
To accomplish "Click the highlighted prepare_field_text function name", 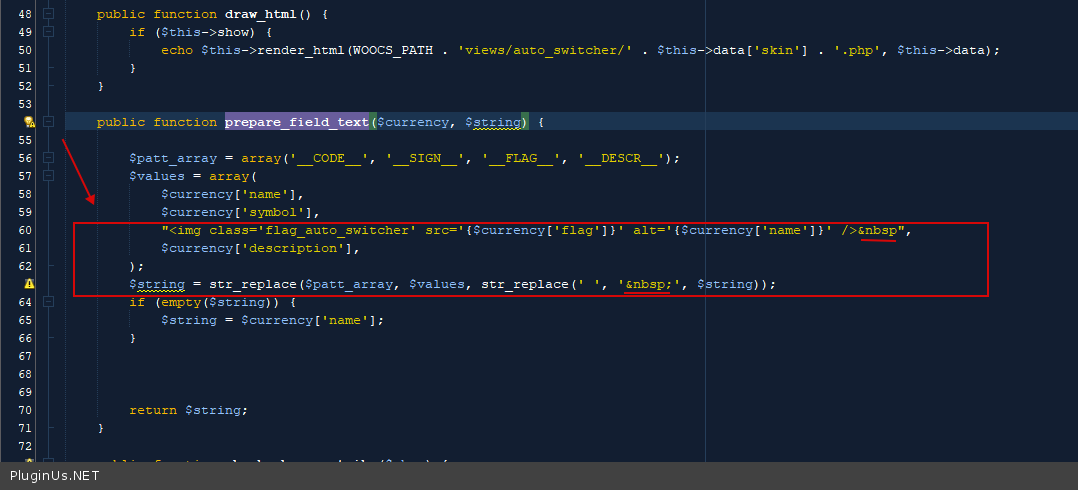I will [x=297, y=122].
